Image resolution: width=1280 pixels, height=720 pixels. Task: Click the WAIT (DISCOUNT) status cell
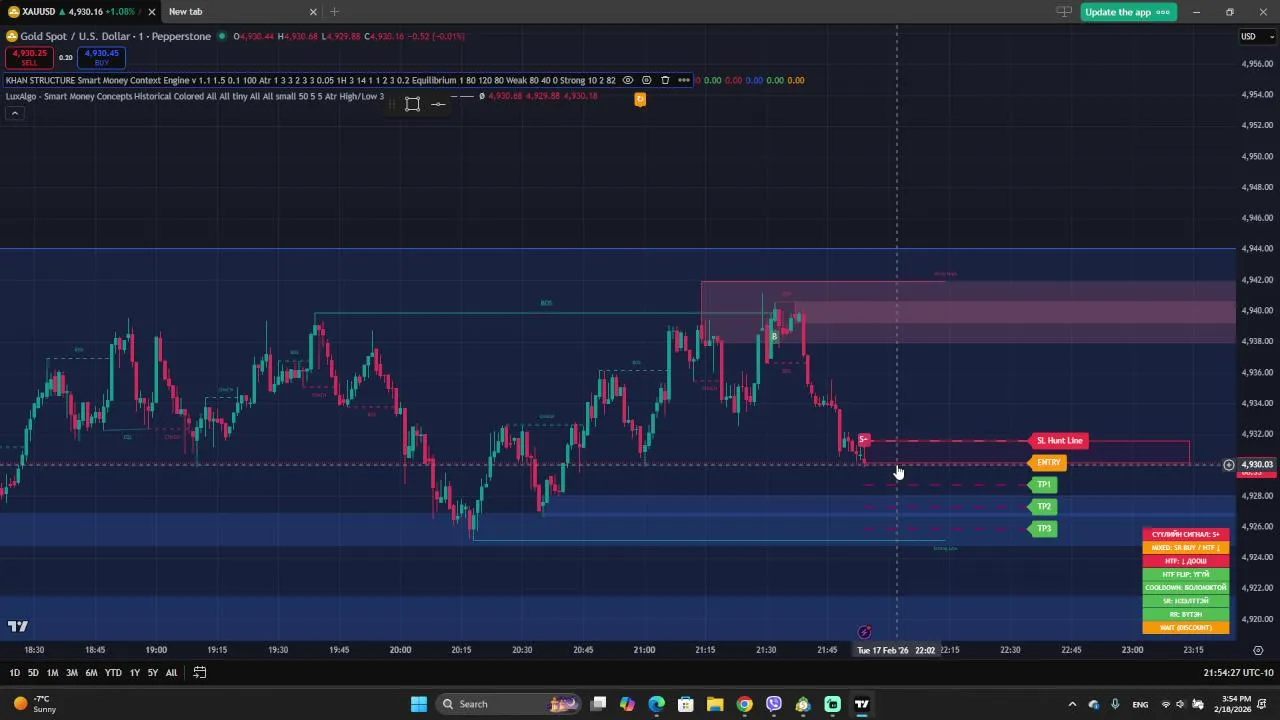click(1186, 628)
